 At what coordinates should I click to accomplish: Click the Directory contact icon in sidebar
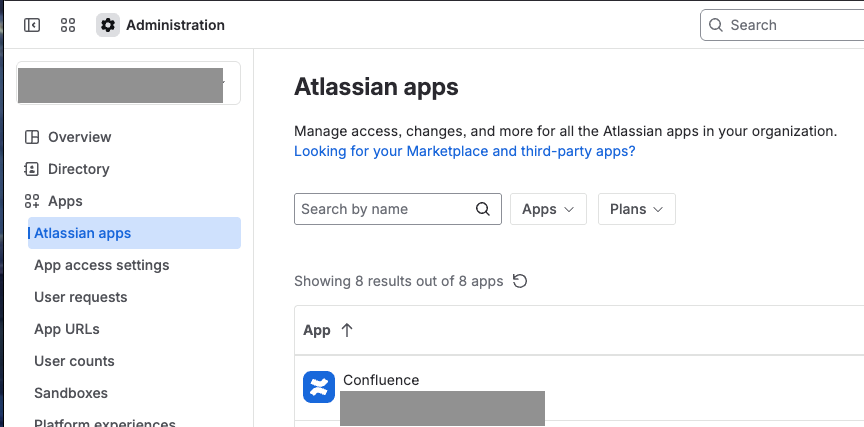tap(31, 169)
